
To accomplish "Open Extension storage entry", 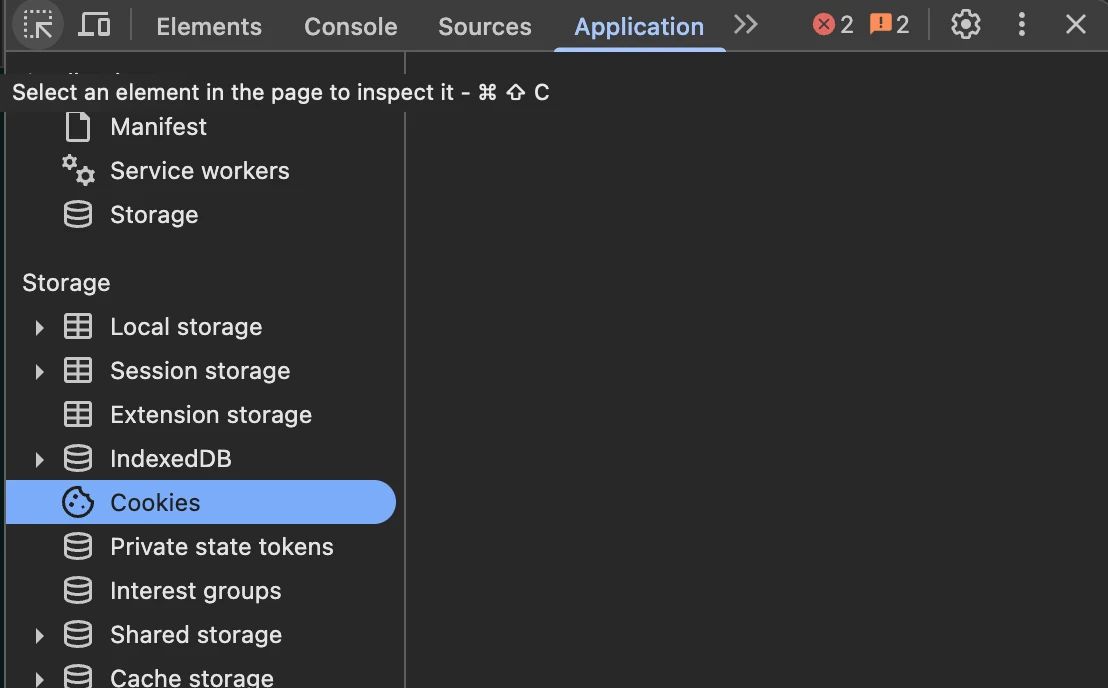I will tap(210, 415).
